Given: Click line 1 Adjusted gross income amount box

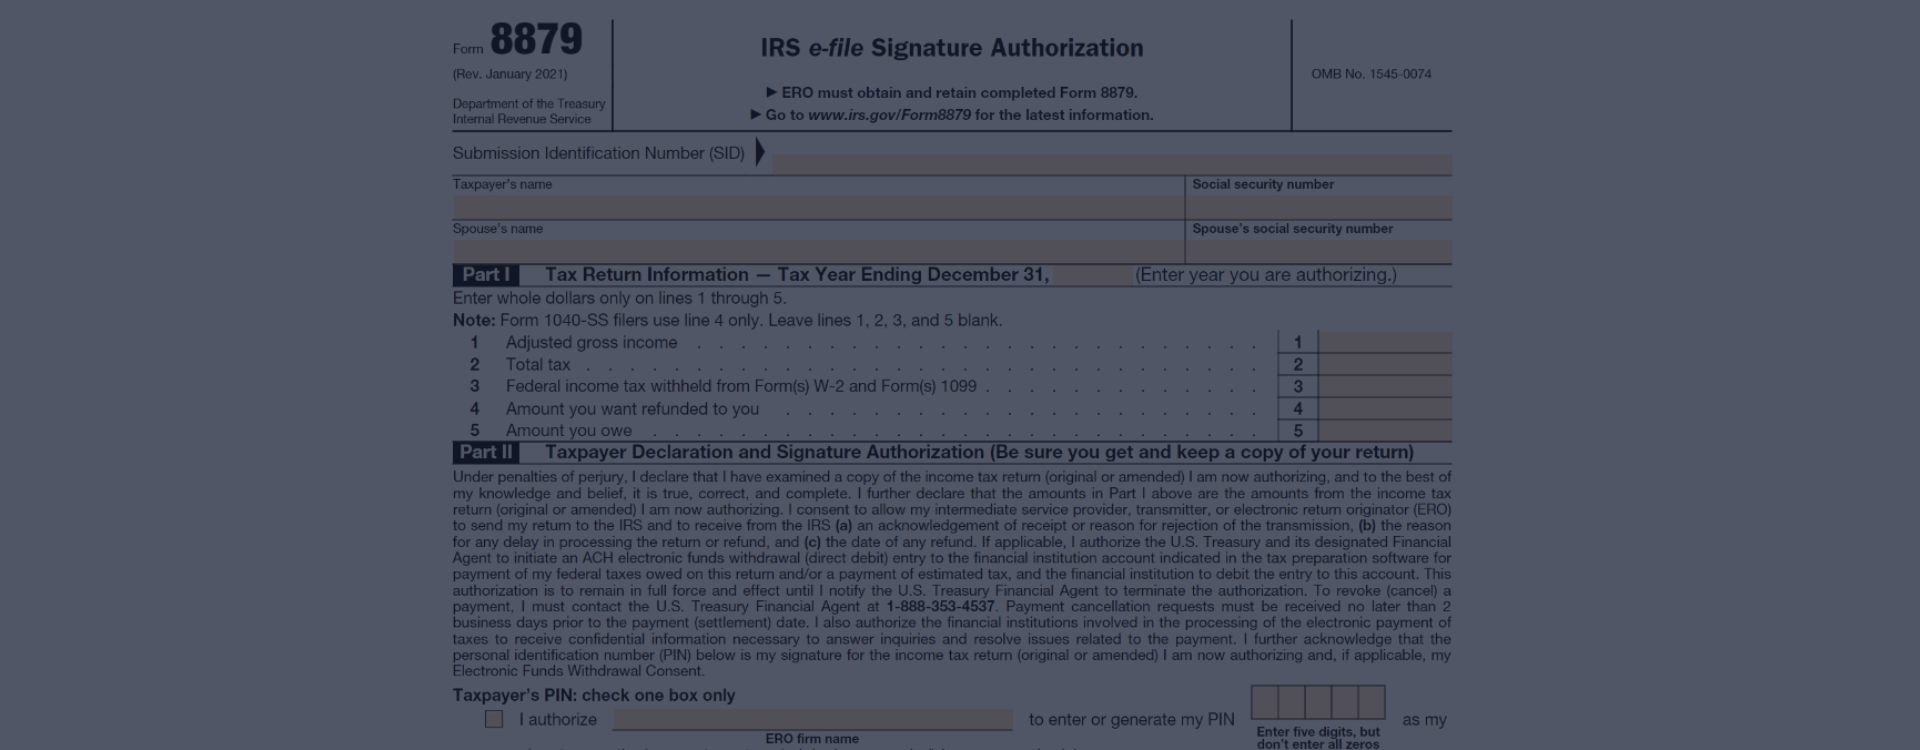Looking at the screenshot, I should click(x=1385, y=342).
